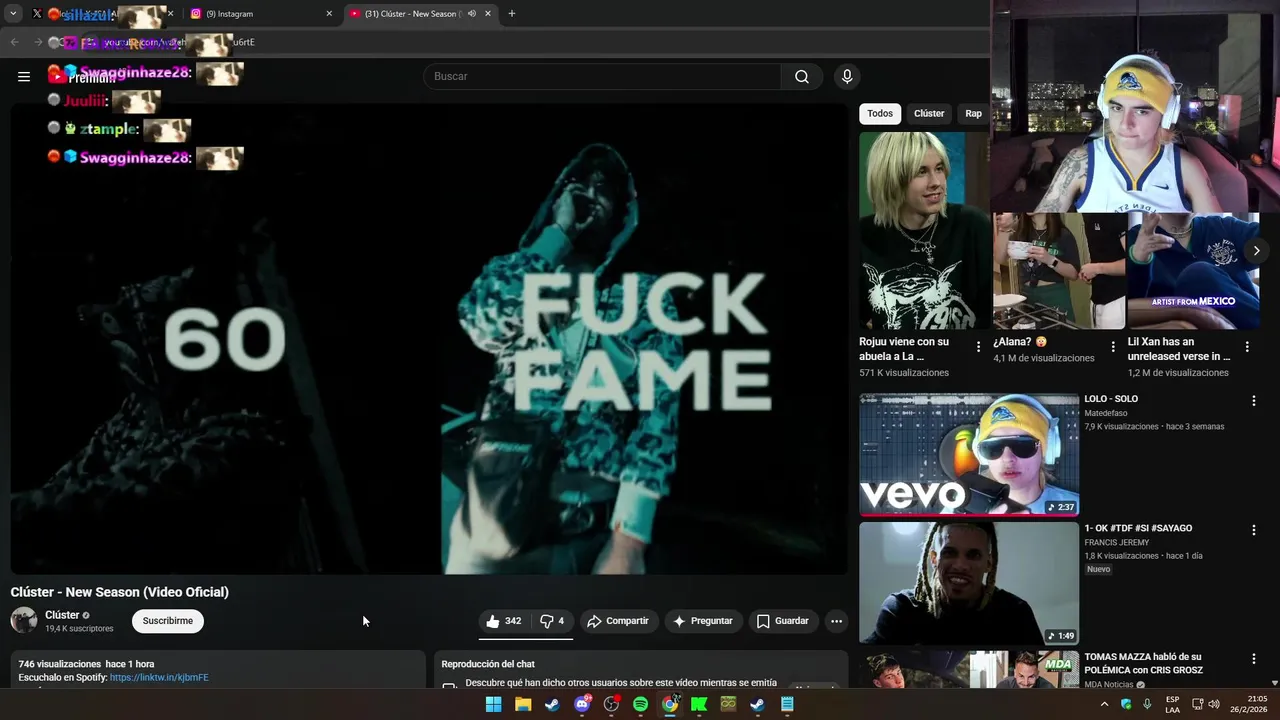Like the video with the thumbs-up button
The image size is (1280, 720).
505,621
